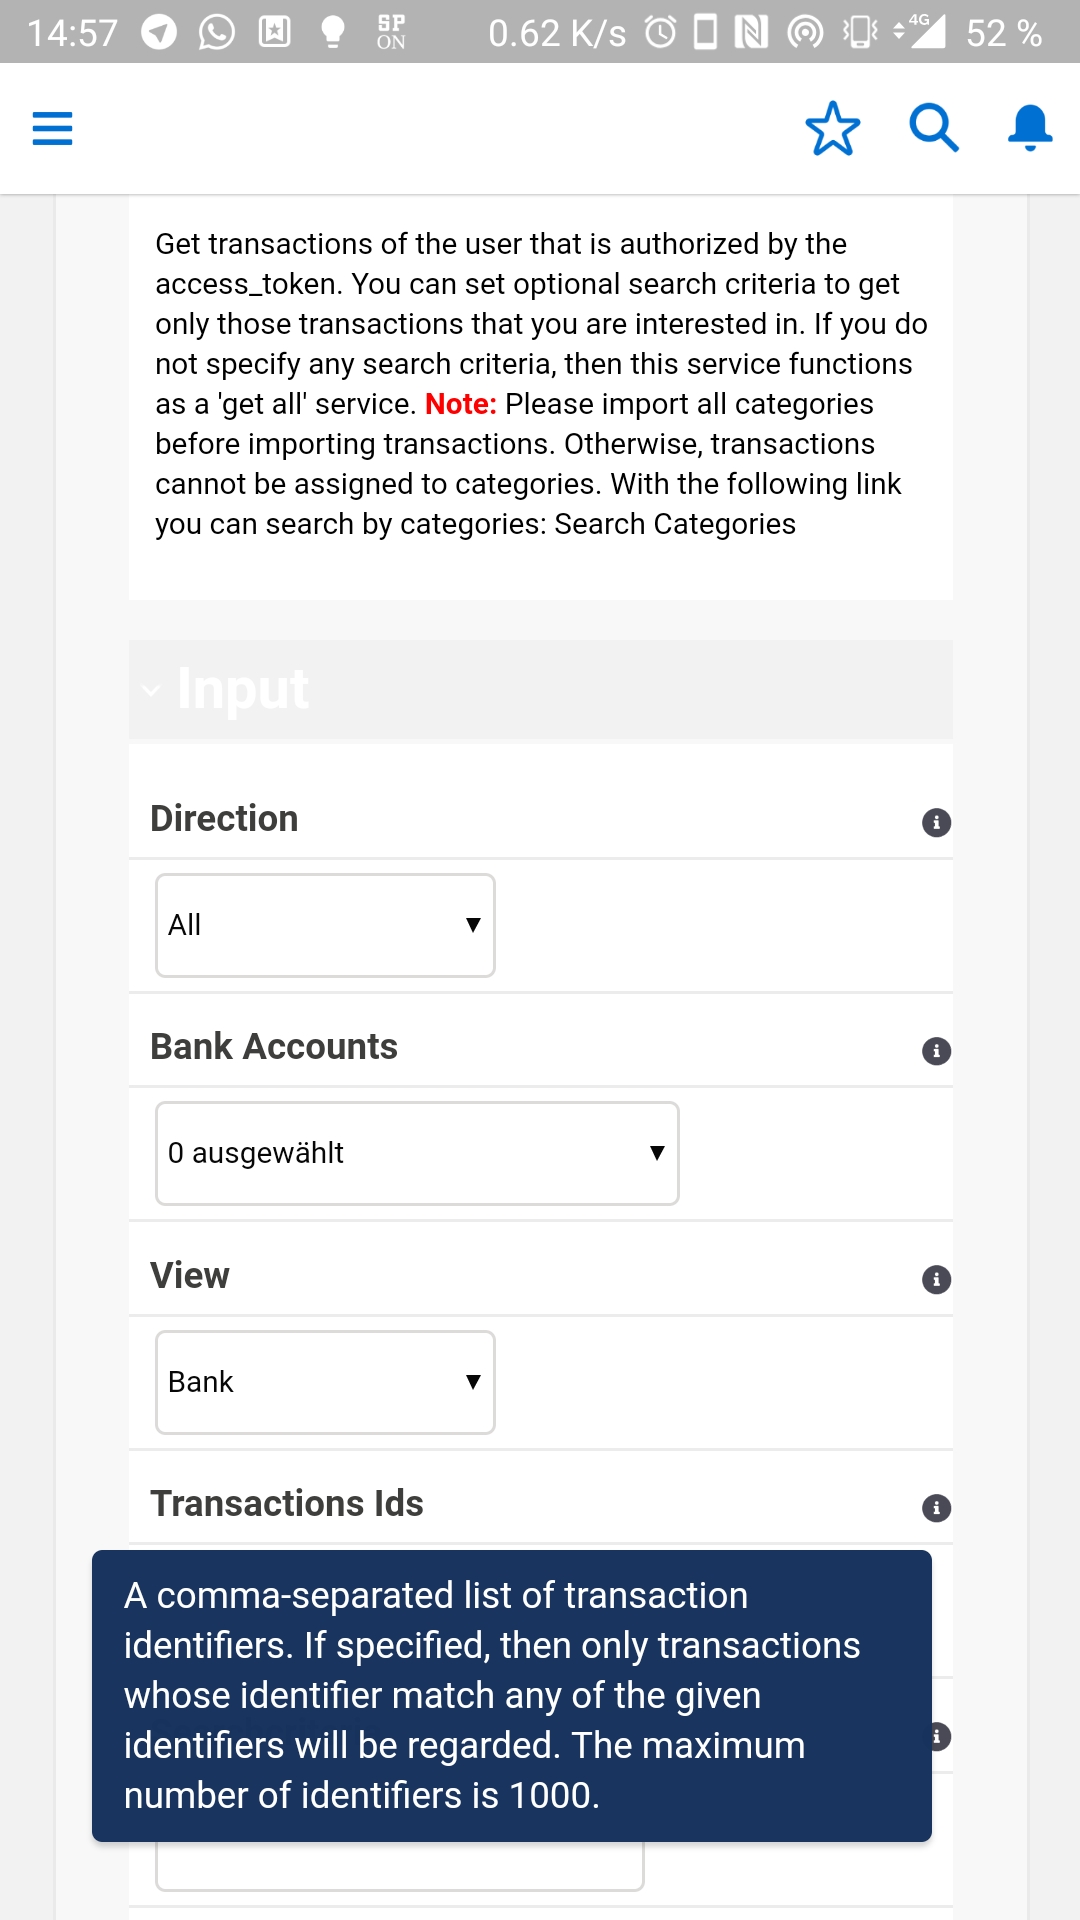Screen dimensions: 1080x1920
Task: Open the hamburger navigation menu
Action: tap(52, 129)
